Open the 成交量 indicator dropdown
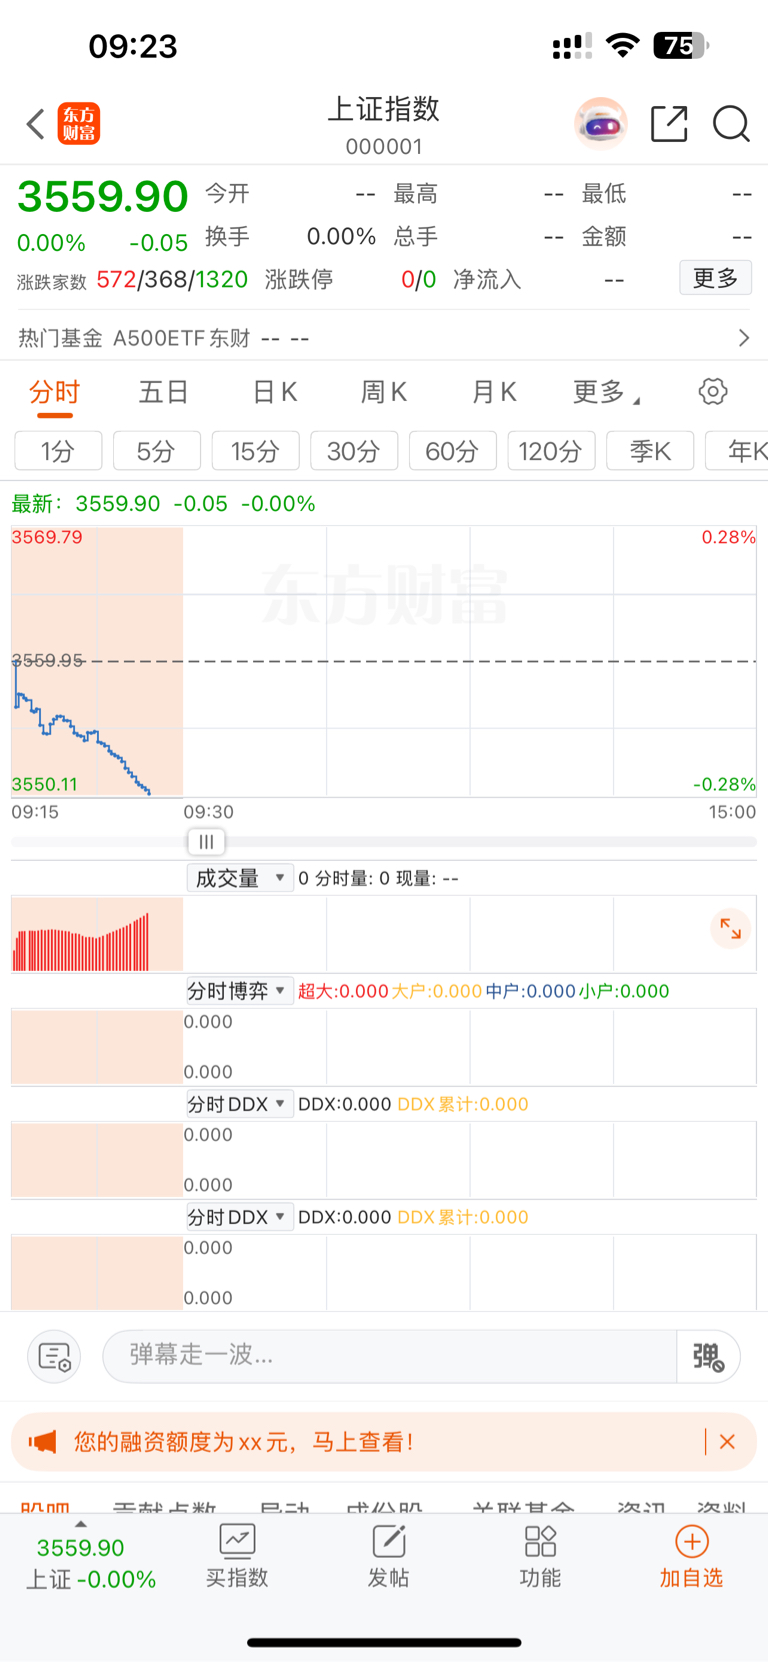The width and height of the screenshot is (768, 1662). pos(240,878)
